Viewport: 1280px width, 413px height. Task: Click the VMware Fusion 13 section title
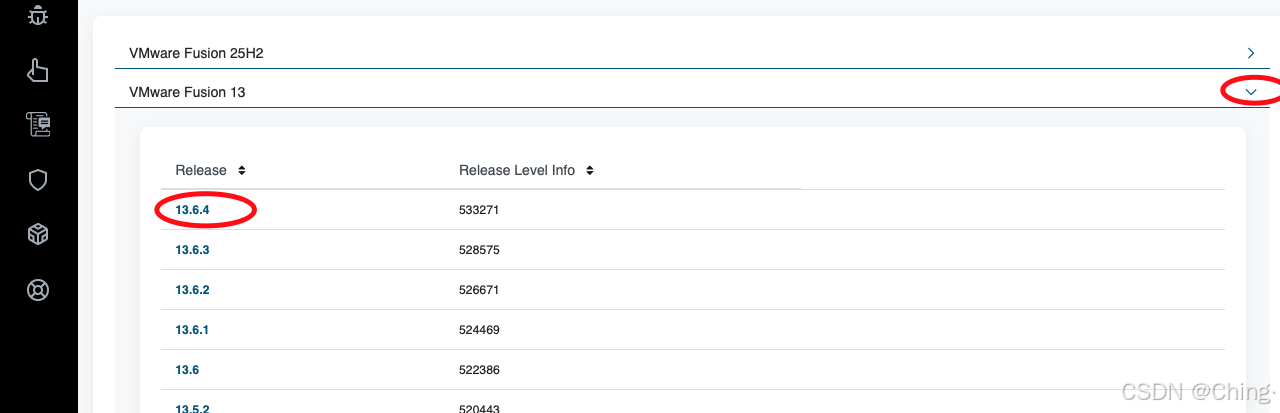click(187, 92)
